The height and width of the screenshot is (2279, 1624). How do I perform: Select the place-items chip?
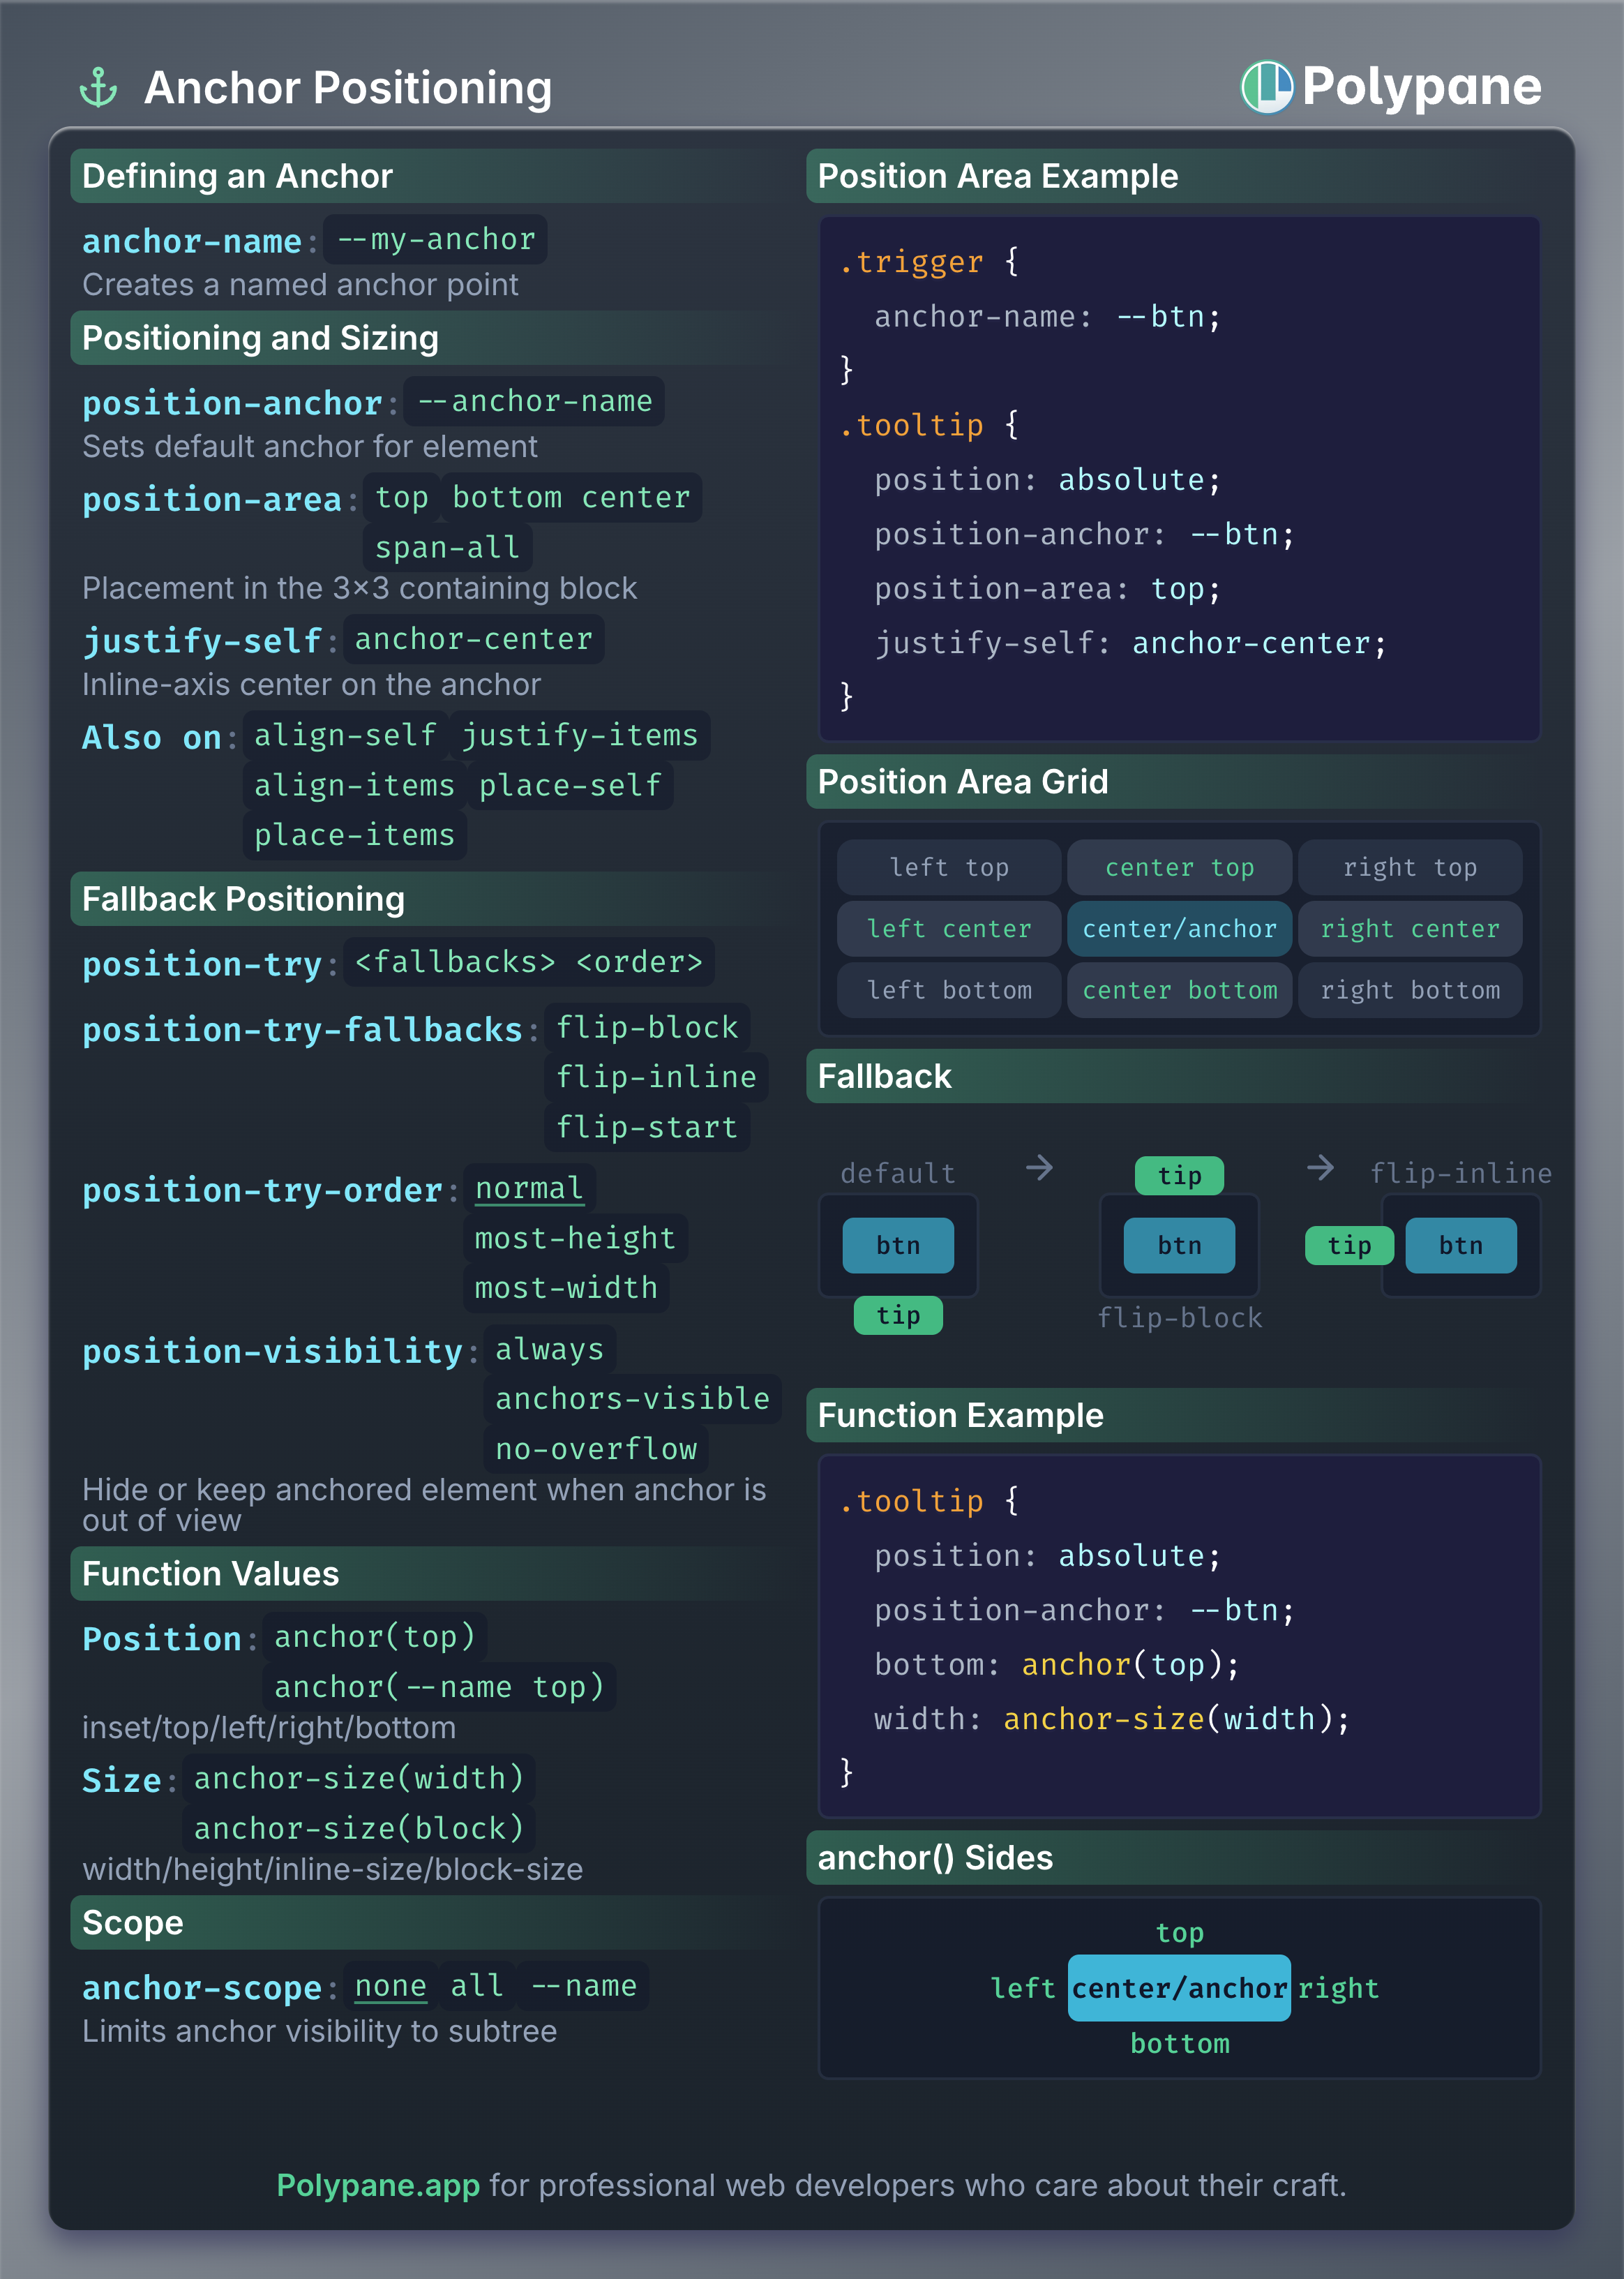tap(354, 835)
